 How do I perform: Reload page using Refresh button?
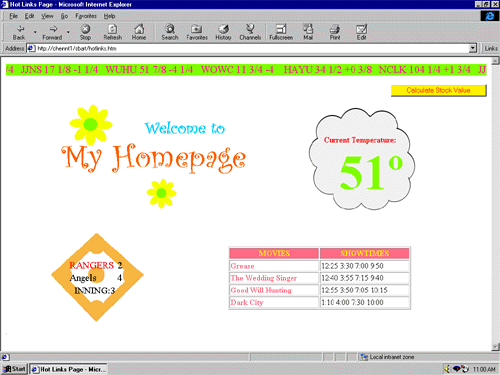coord(113,32)
